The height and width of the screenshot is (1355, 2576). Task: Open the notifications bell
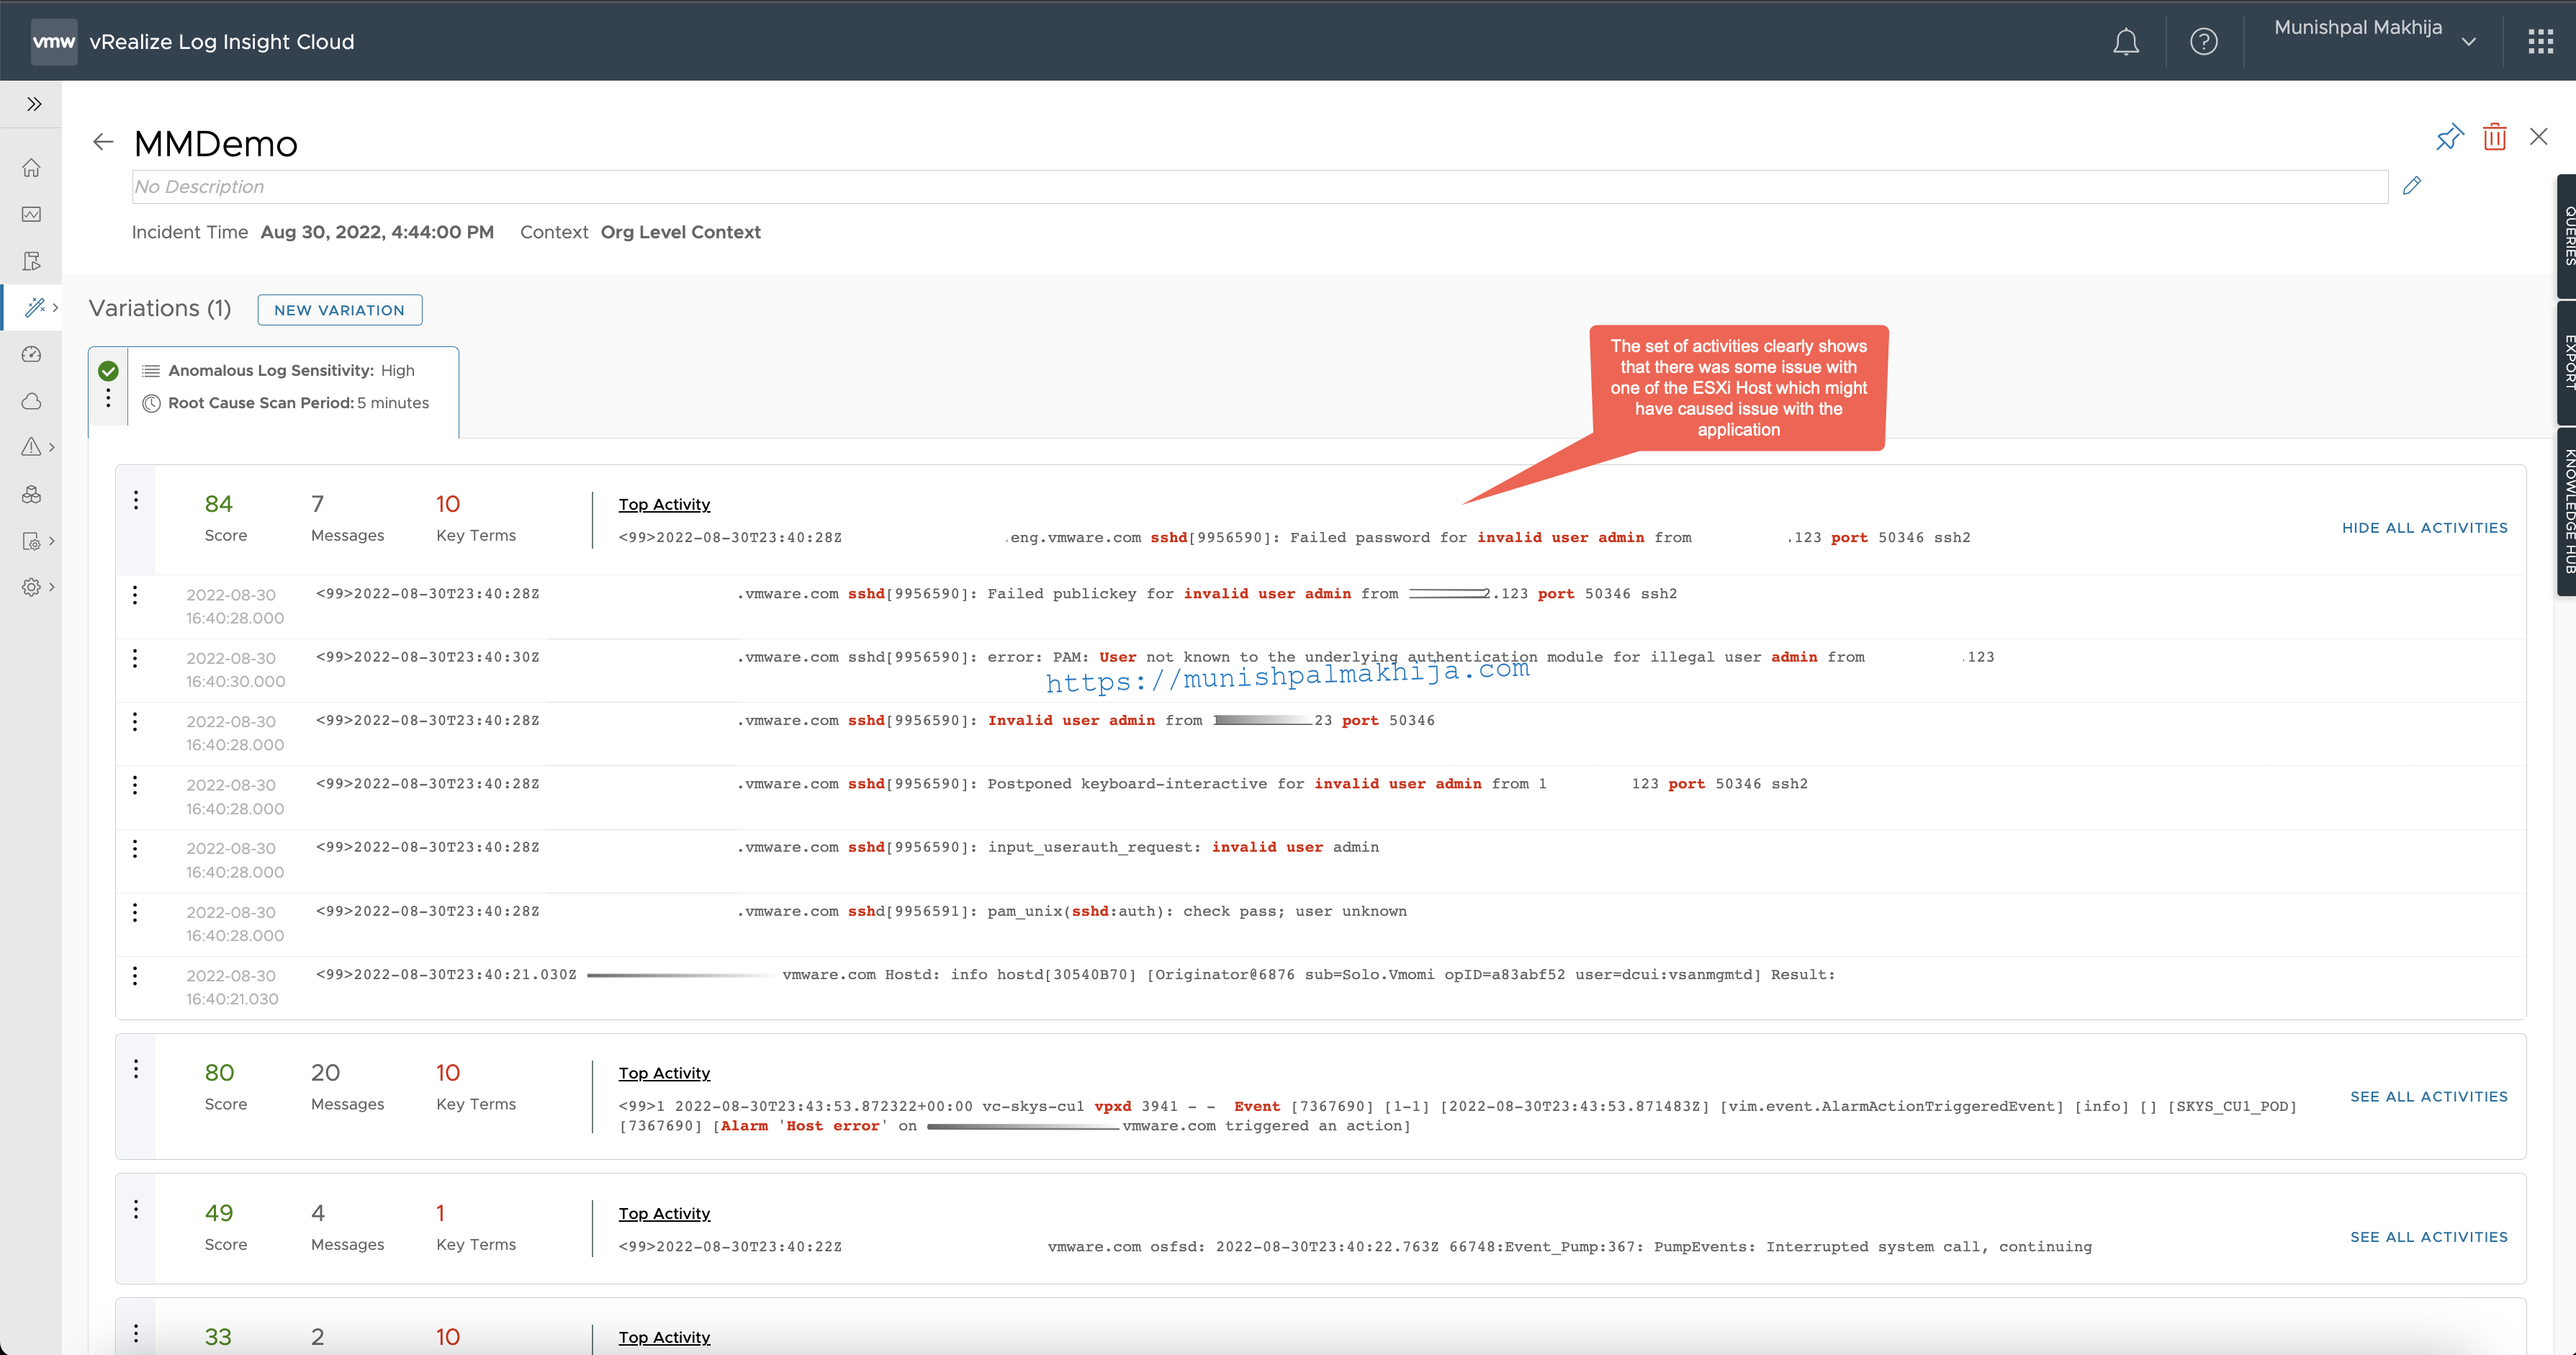pyautogui.click(x=2126, y=41)
